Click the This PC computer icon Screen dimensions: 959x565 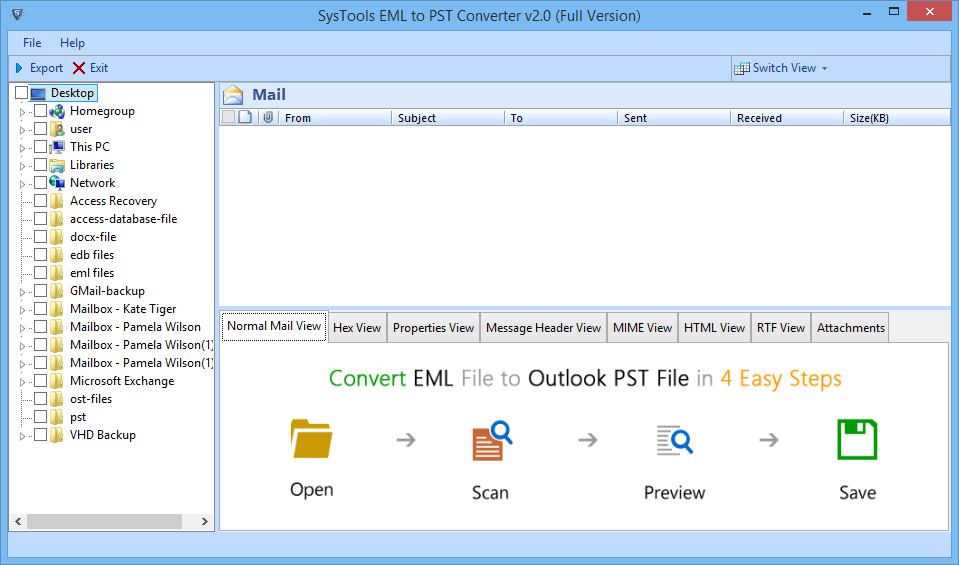tap(57, 147)
